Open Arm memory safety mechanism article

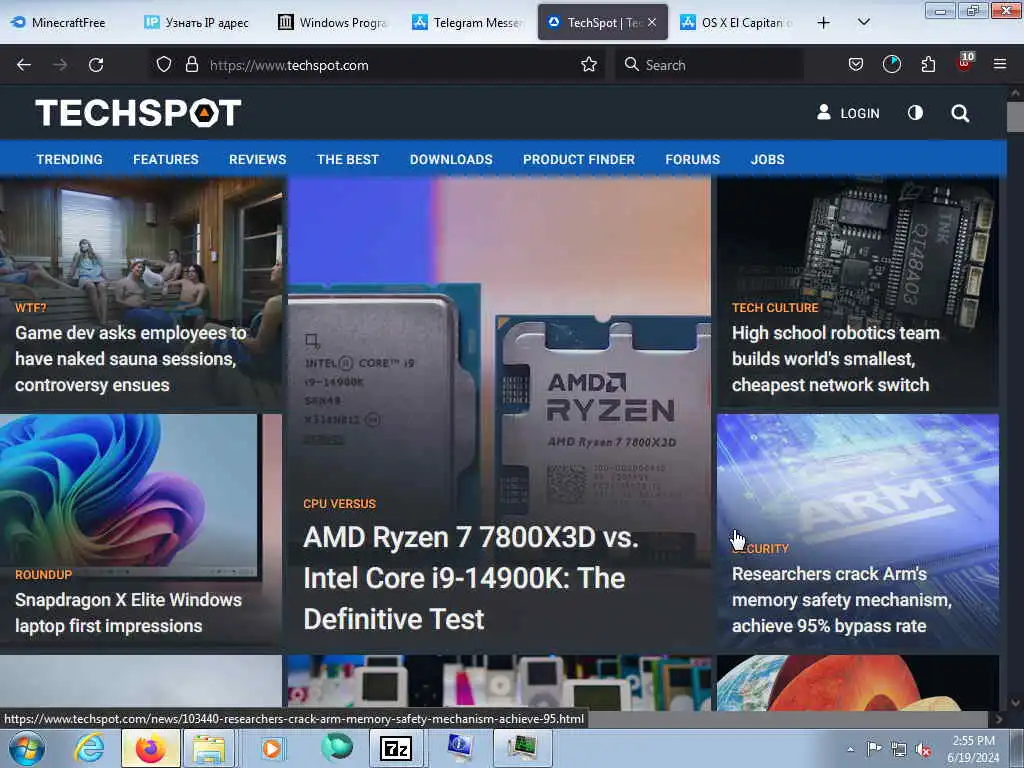(842, 600)
